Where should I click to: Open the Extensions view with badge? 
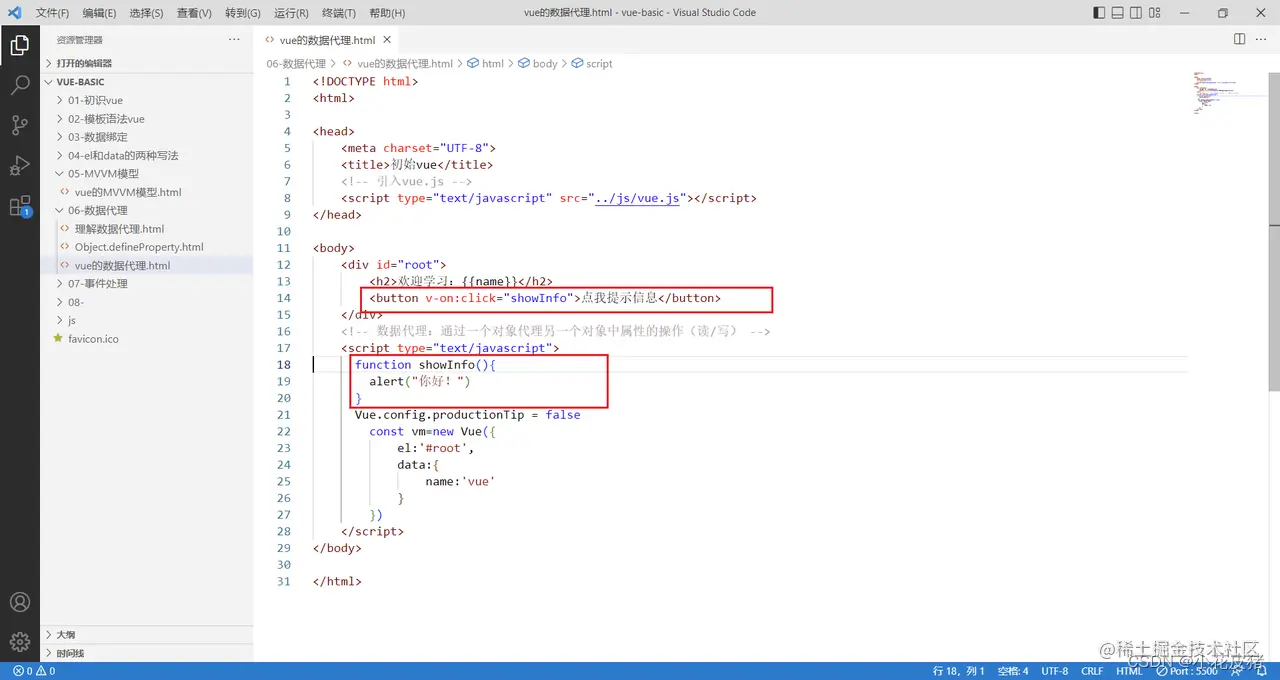[19, 206]
